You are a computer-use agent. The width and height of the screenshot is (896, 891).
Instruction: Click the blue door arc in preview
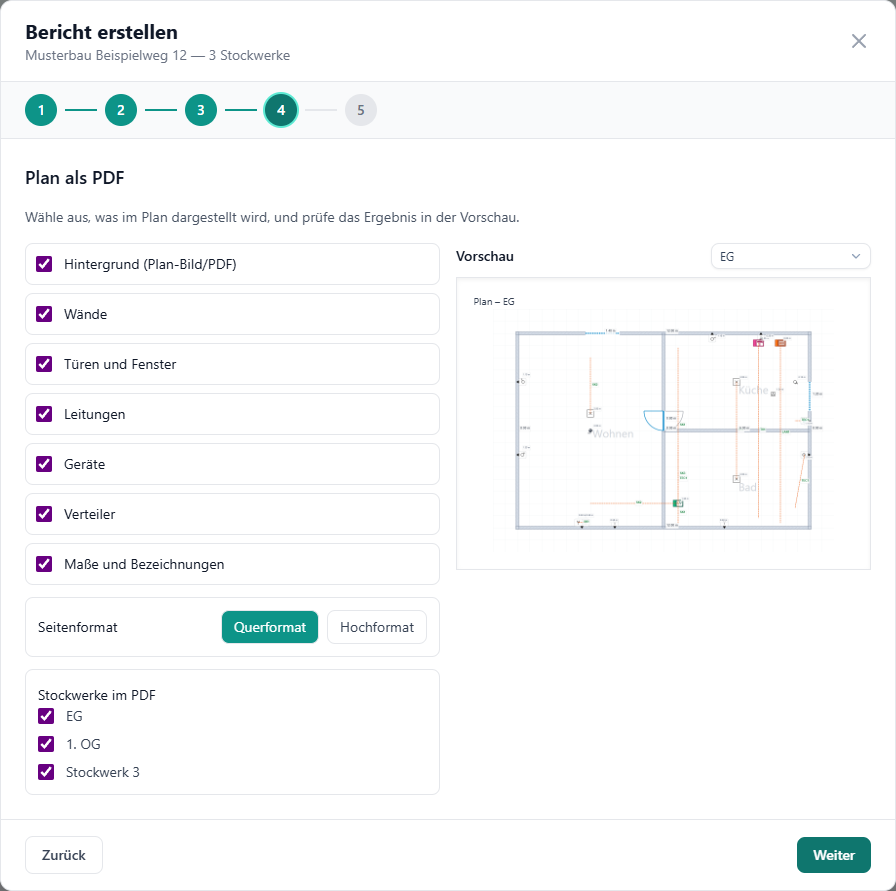pos(654,420)
